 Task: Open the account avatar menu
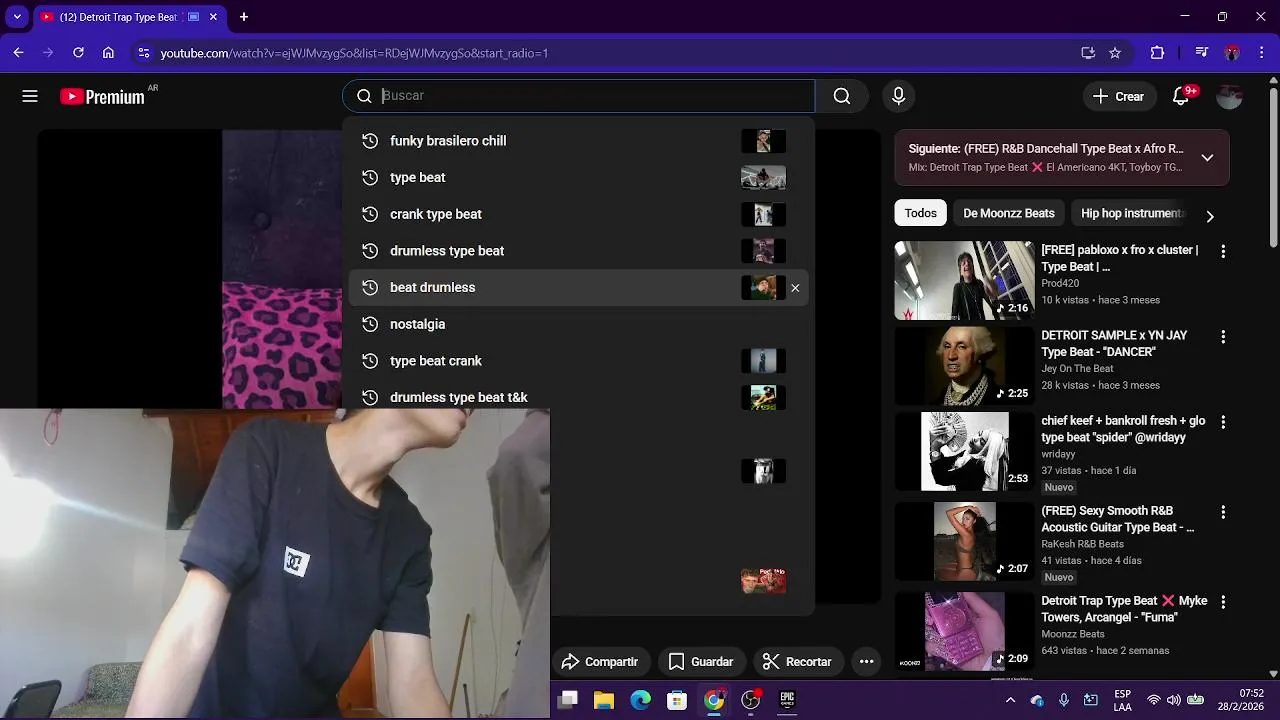click(1229, 96)
